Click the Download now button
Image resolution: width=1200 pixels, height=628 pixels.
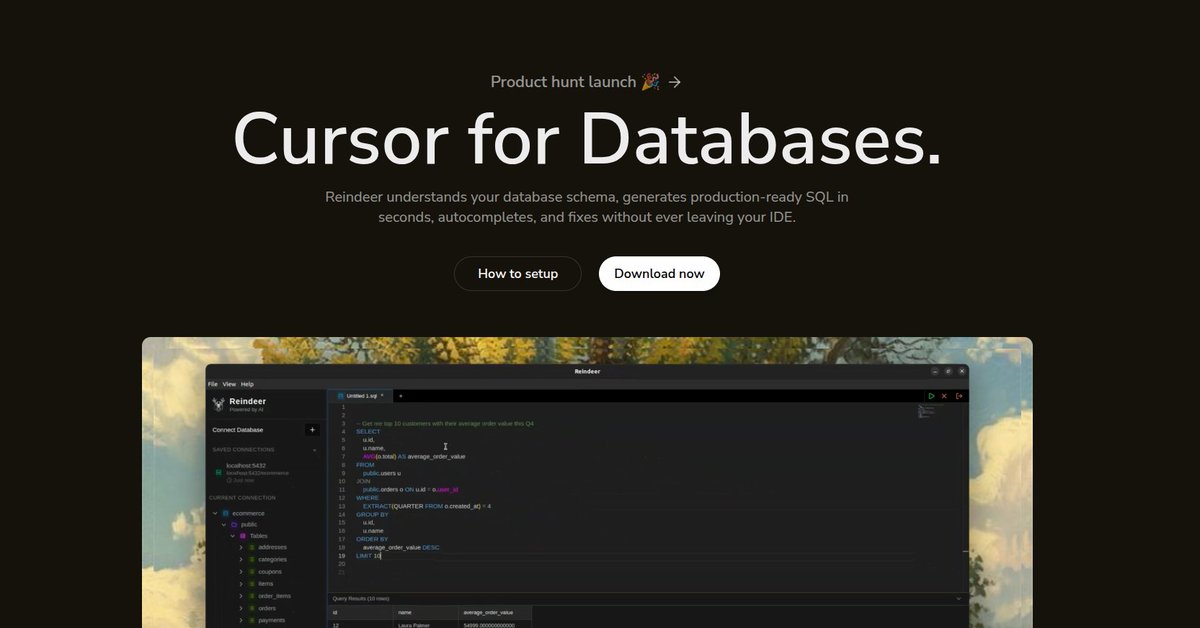(x=659, y=274)
